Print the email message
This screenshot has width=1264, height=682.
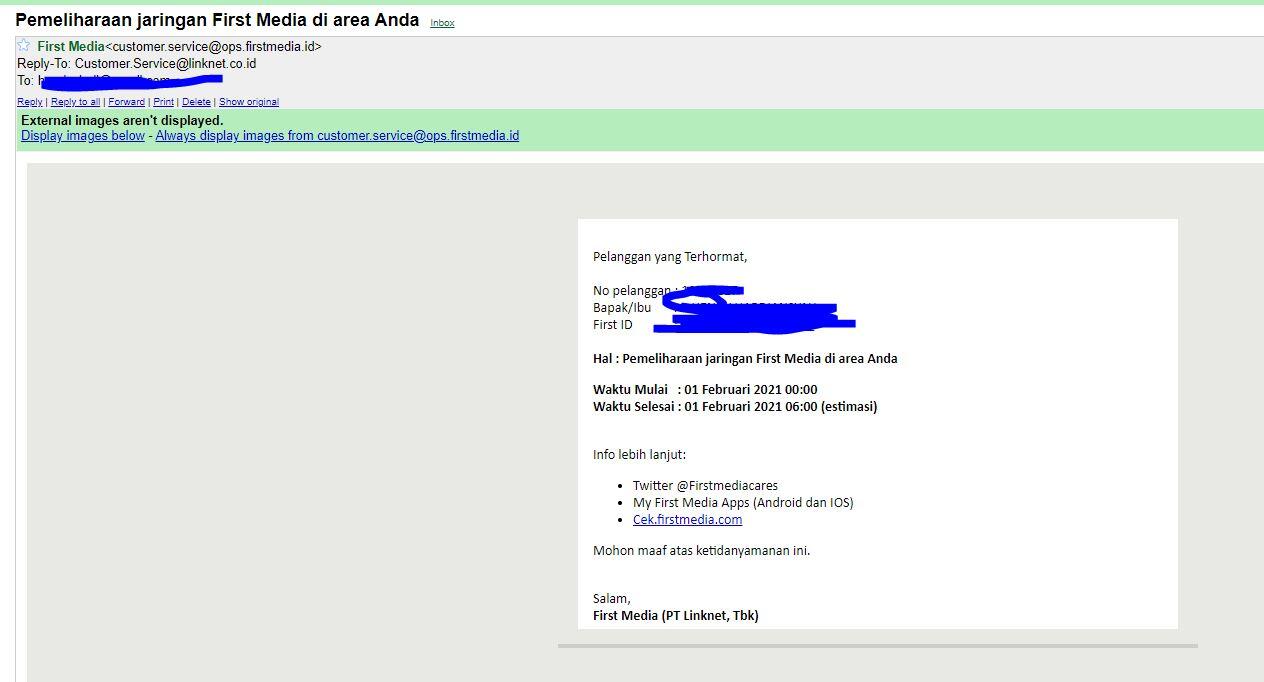point(163,102)
